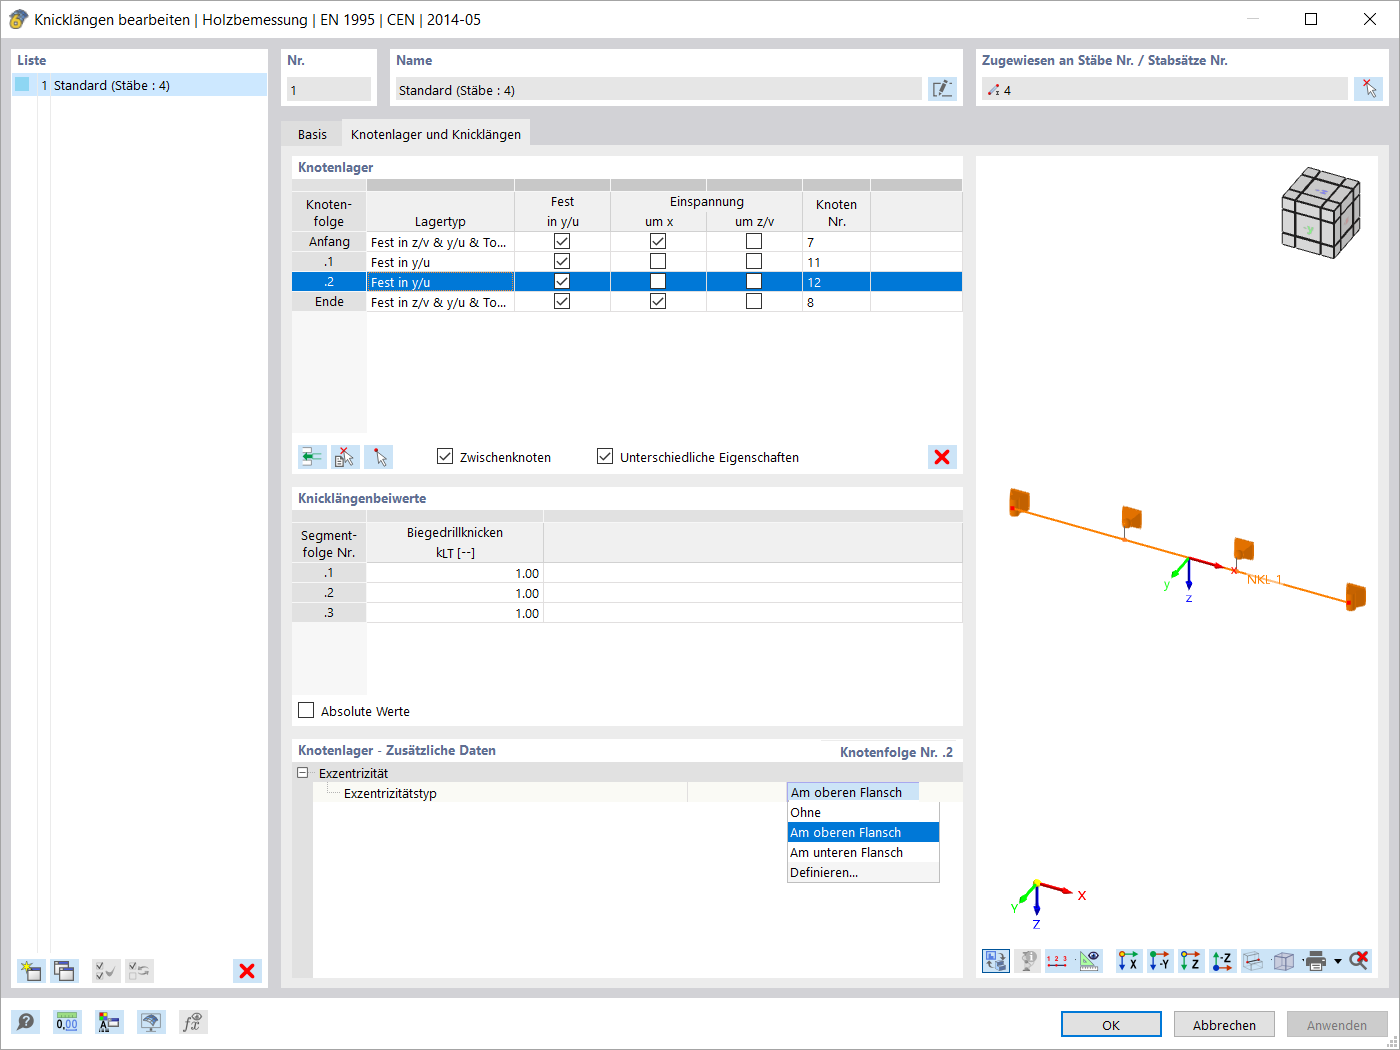Disable the Zwischenknoten checkbox
This screenshot has width=1400, height=1050.
(x=445, y=456)
